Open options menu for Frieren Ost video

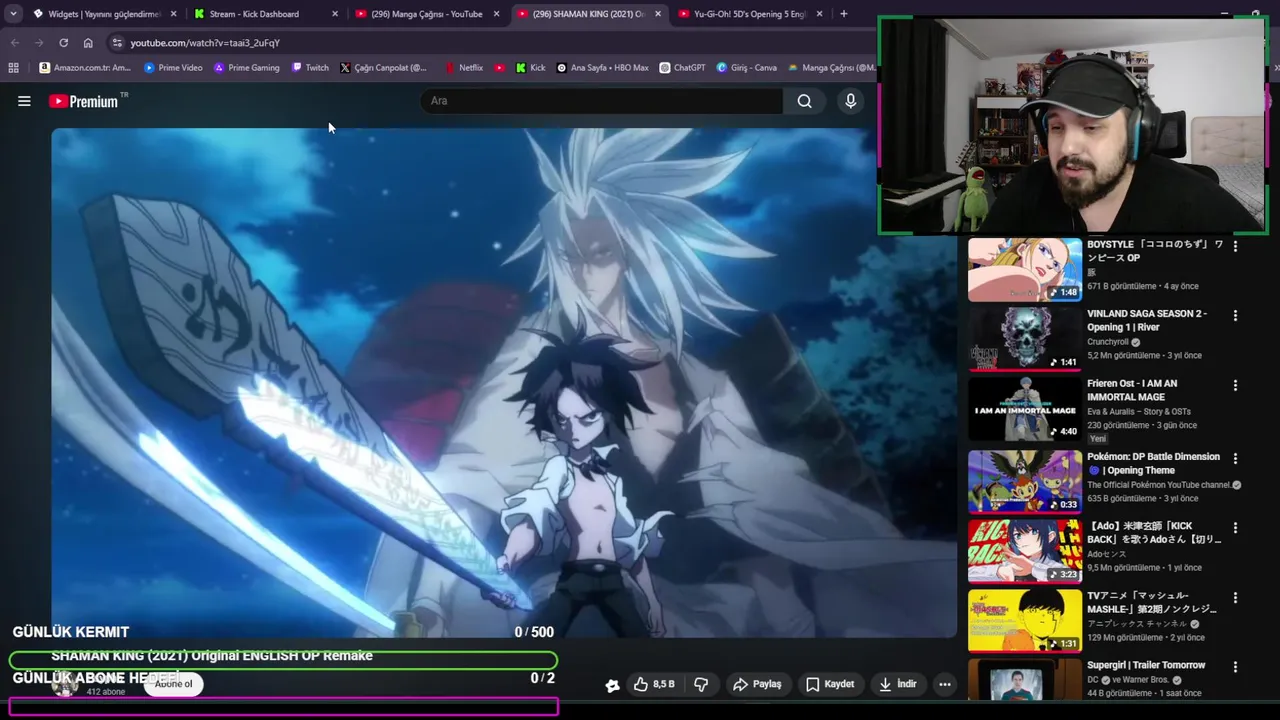point(1235,386)
